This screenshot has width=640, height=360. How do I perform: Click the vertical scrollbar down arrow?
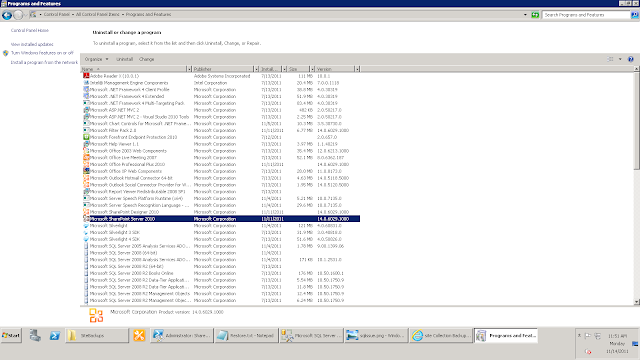637,302
